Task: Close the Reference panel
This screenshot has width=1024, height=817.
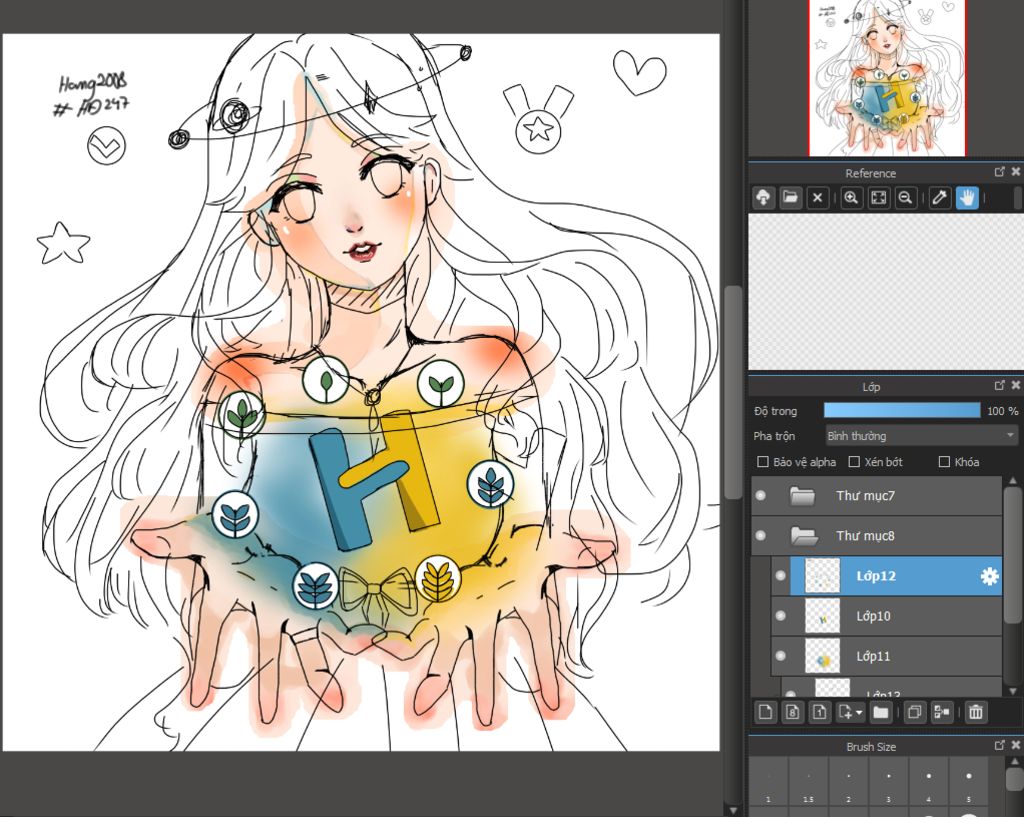Action: pyautogui.click(x=1016, y=172)
